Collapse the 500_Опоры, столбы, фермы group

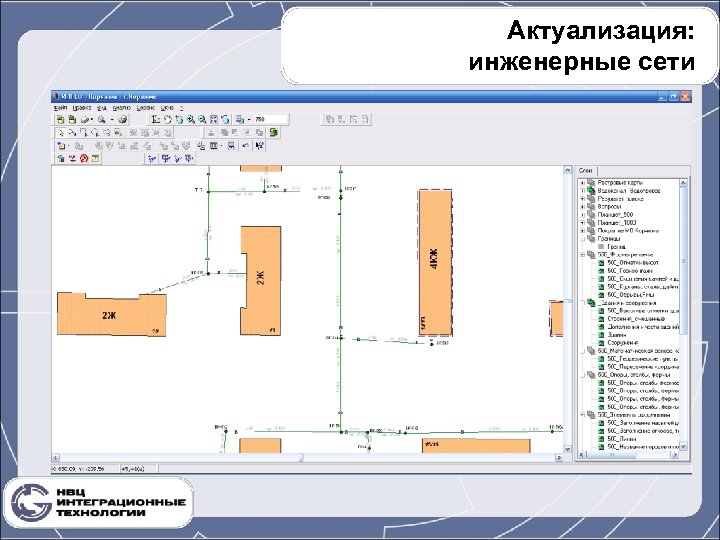tap(583, 375)
